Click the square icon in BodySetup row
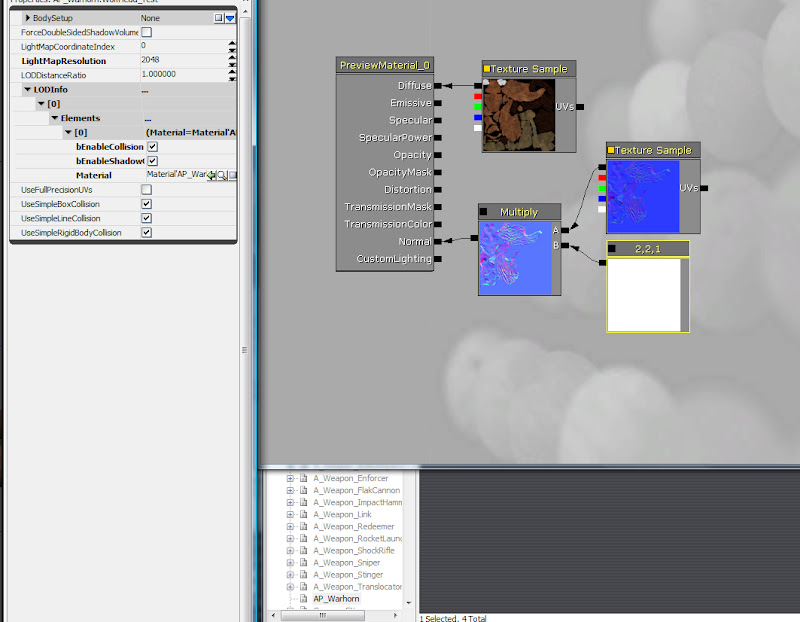The image size is (800, 622). point(218,18)
